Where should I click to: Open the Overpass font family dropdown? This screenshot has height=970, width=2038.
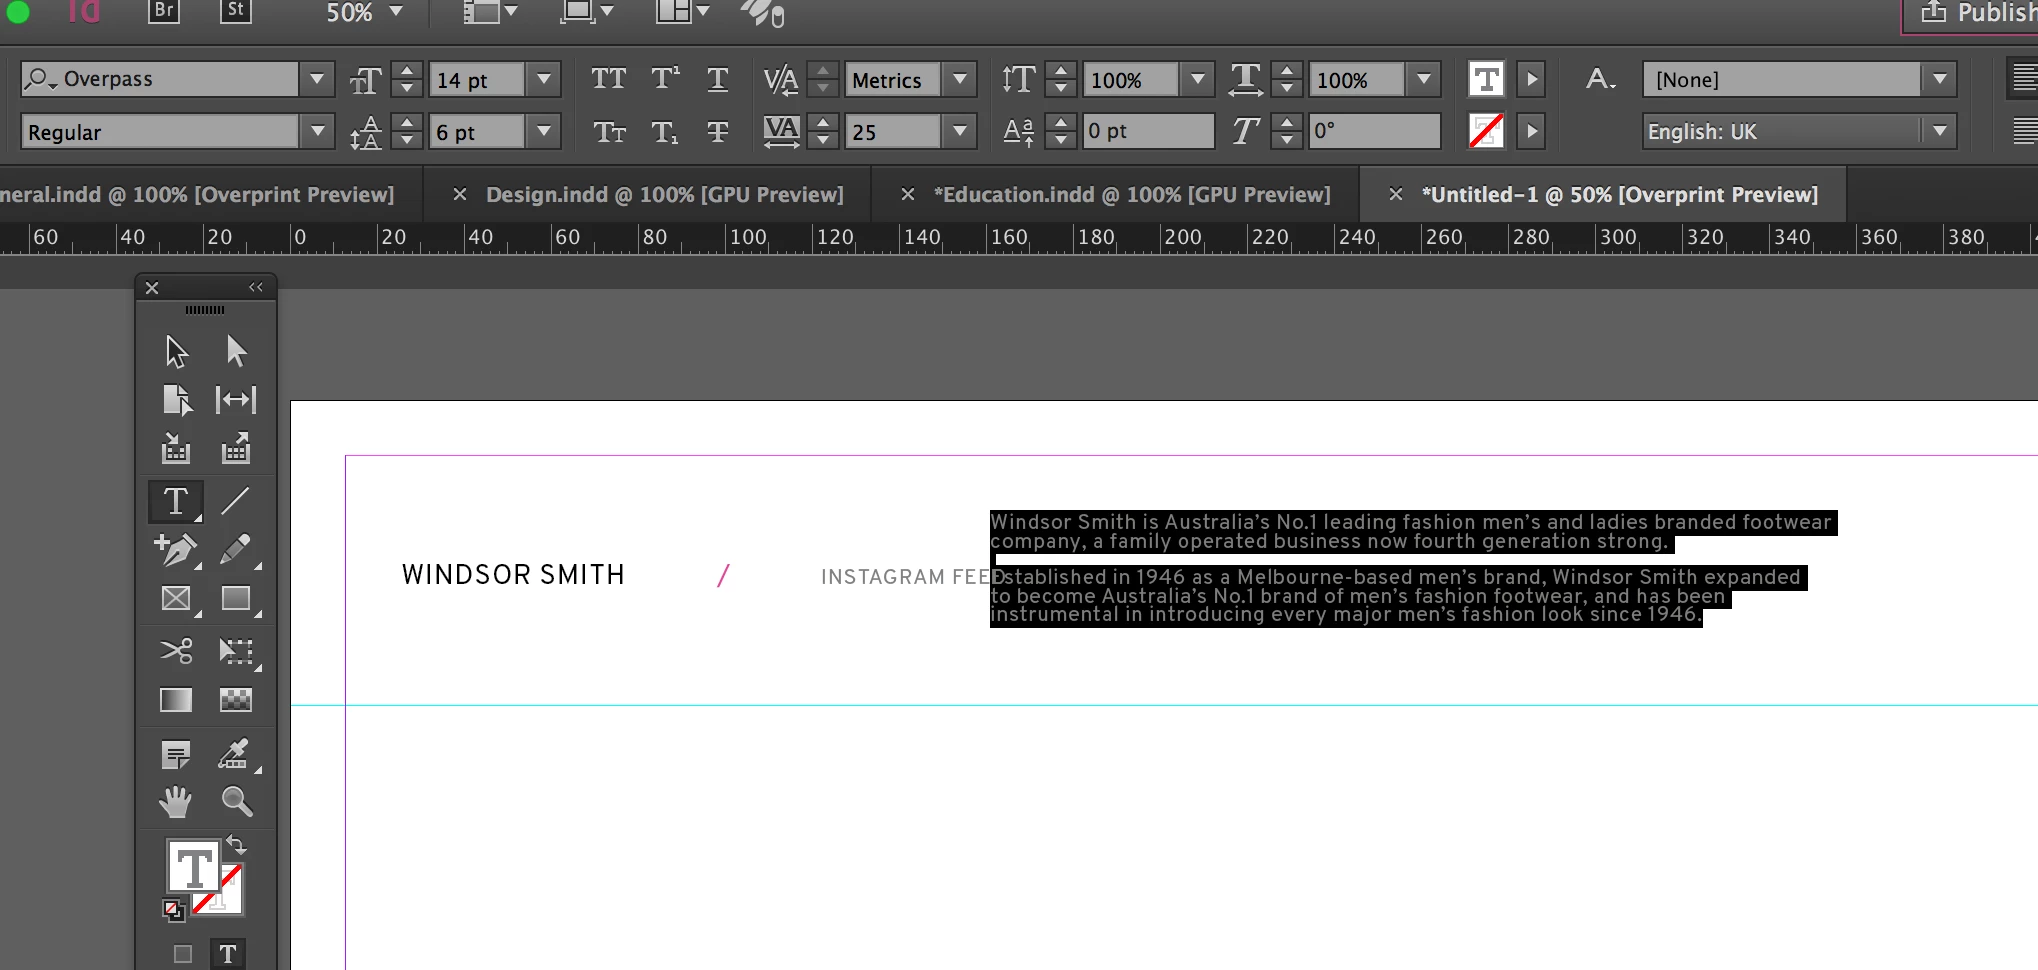tap(317, 79)
